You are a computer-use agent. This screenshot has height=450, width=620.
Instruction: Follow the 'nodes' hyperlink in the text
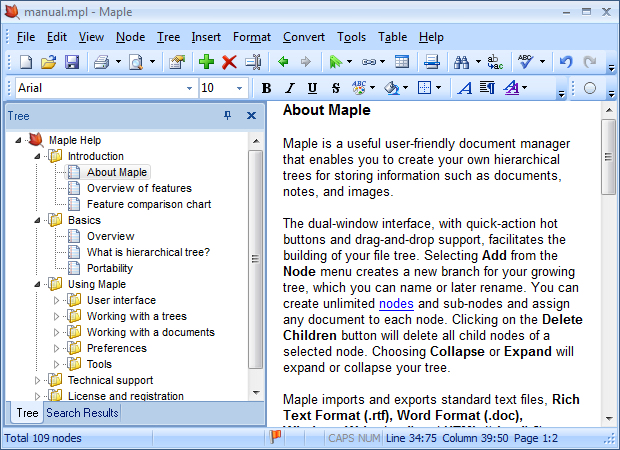(x=397, y=303)
